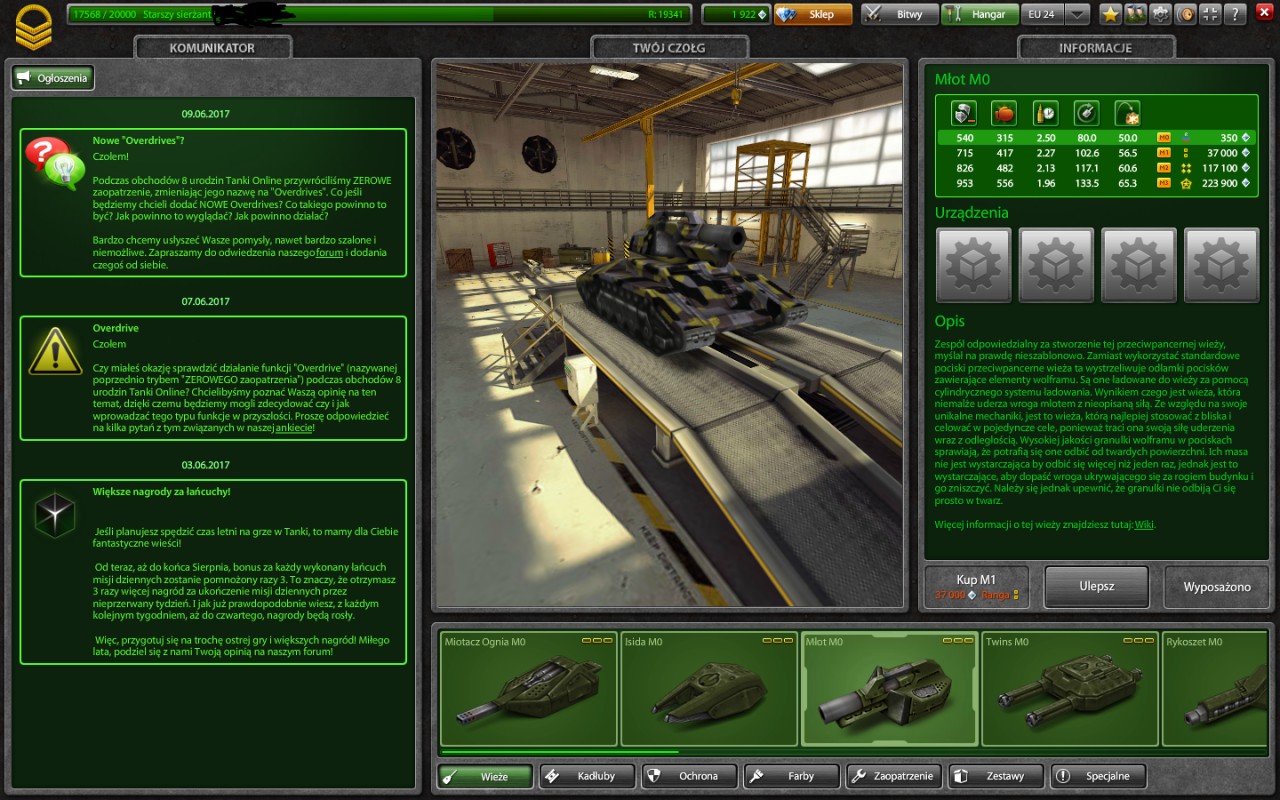Go to Bitwy battles
Viewport: 1280px width, 800px height.
[900, 15]
